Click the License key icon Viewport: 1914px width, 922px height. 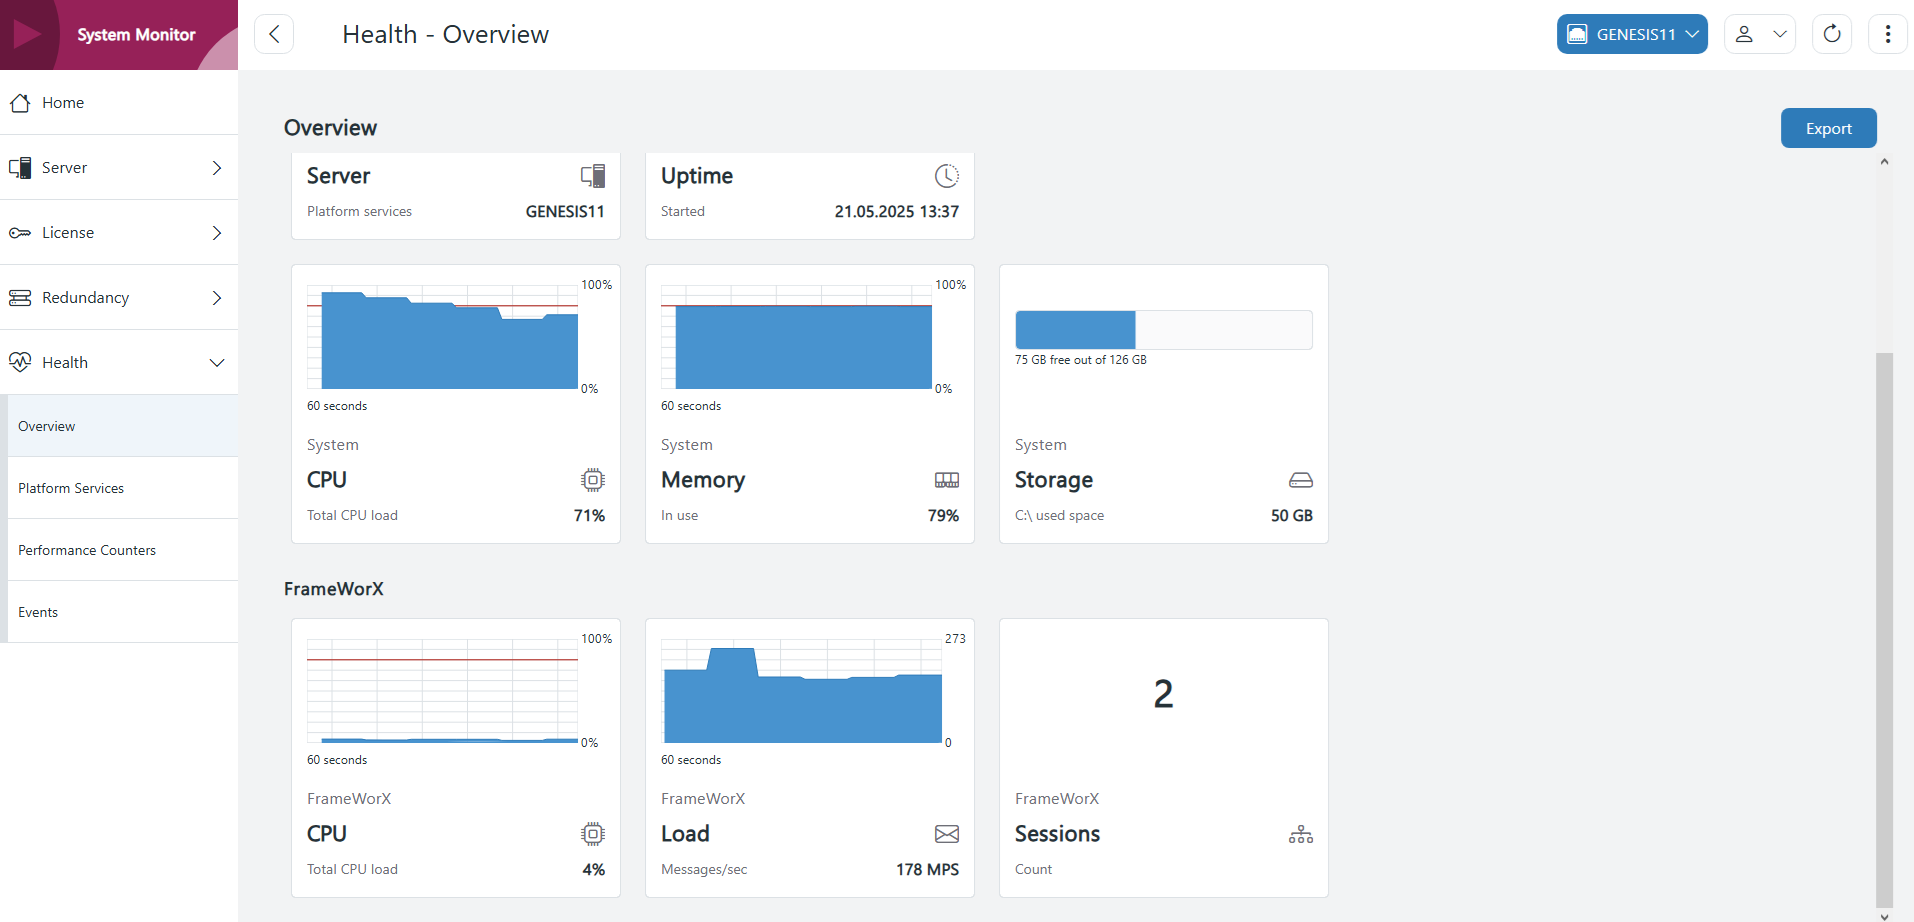20,233
